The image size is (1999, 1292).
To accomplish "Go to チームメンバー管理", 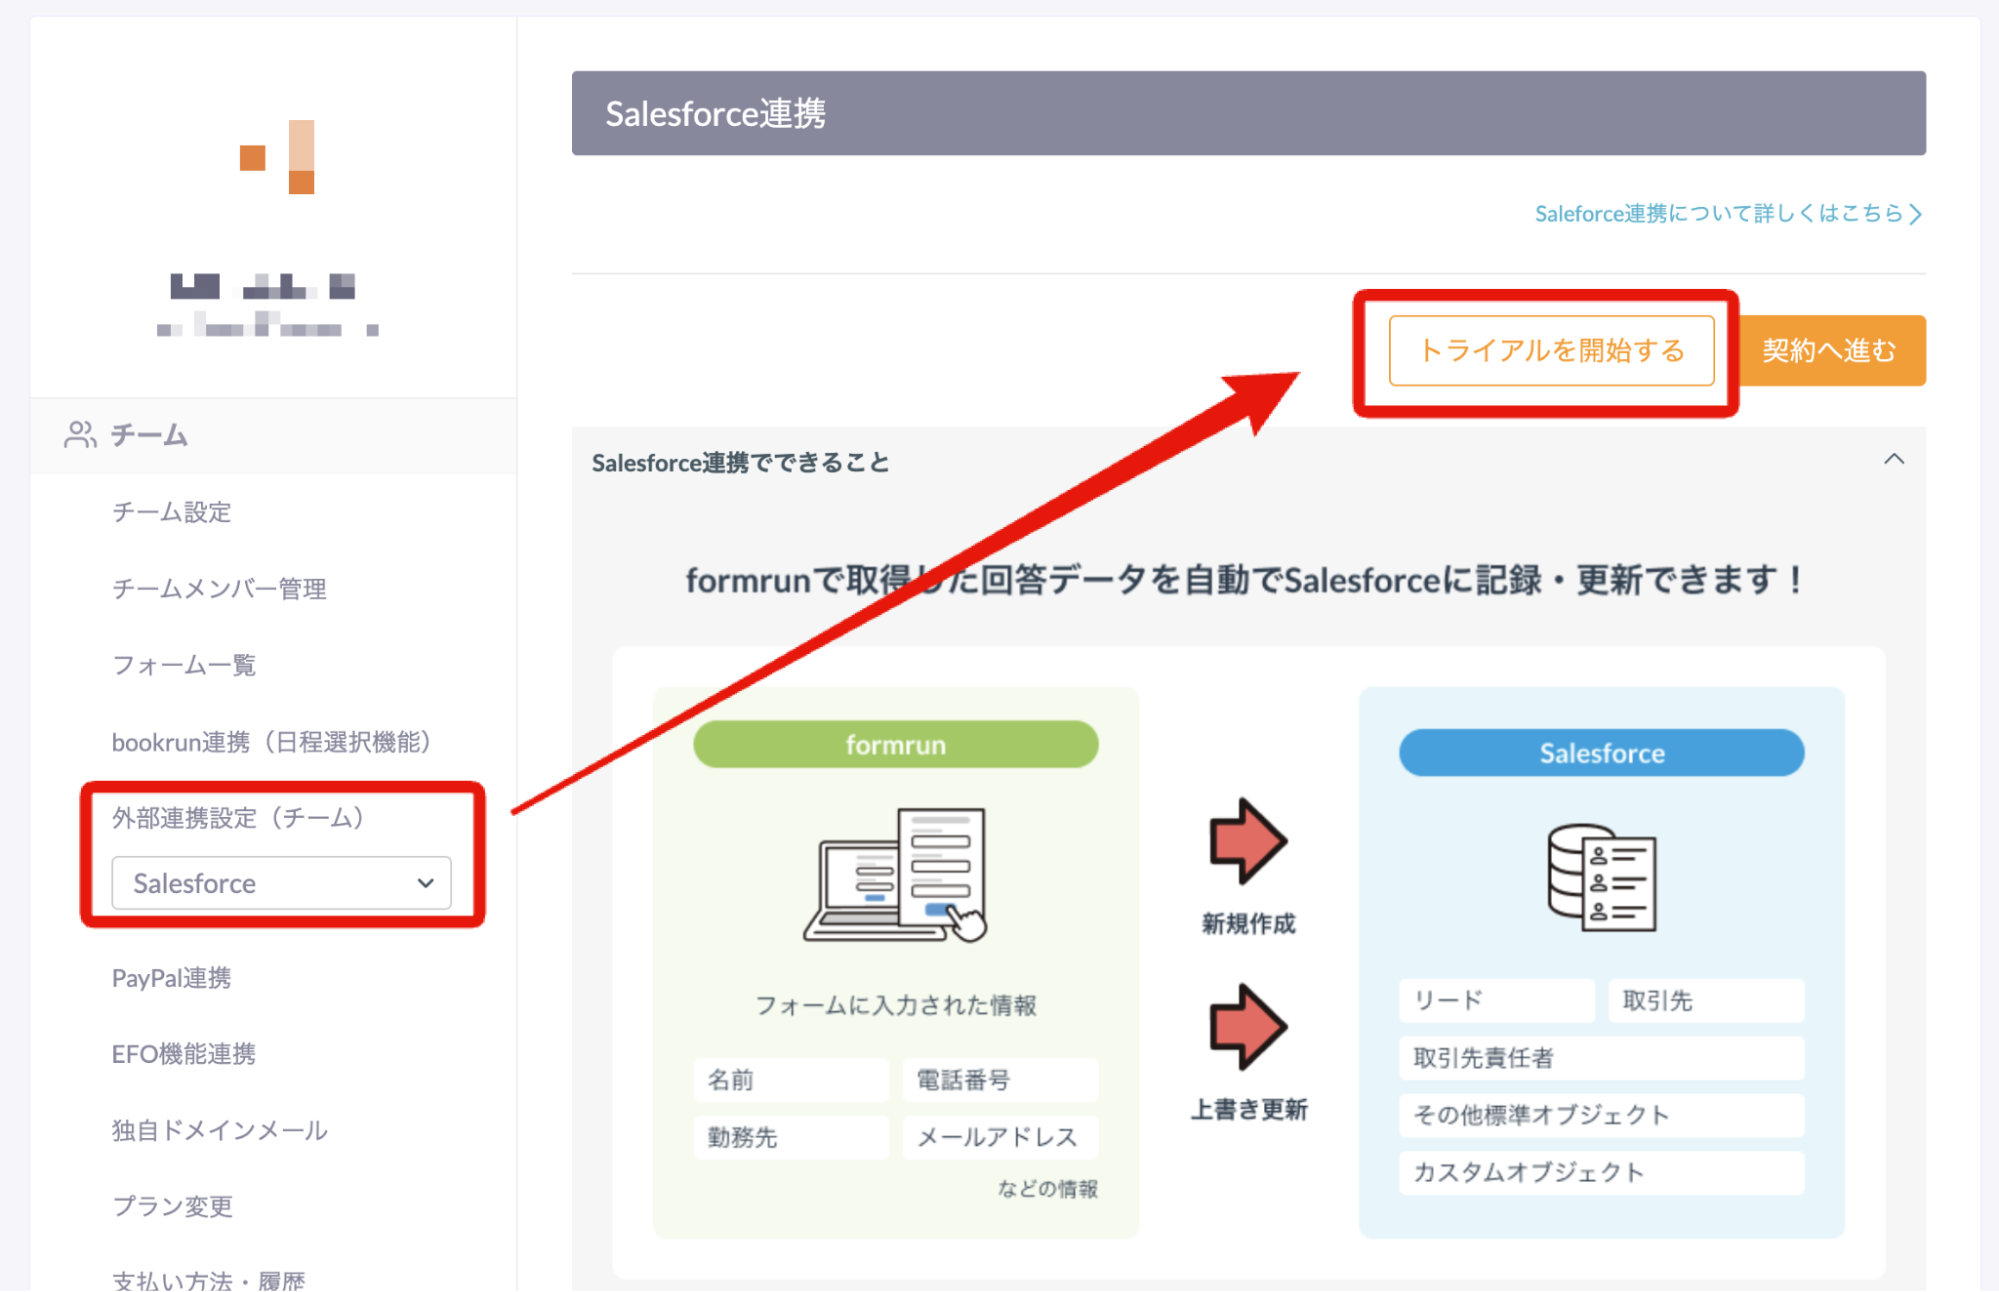I will [219, 589].
